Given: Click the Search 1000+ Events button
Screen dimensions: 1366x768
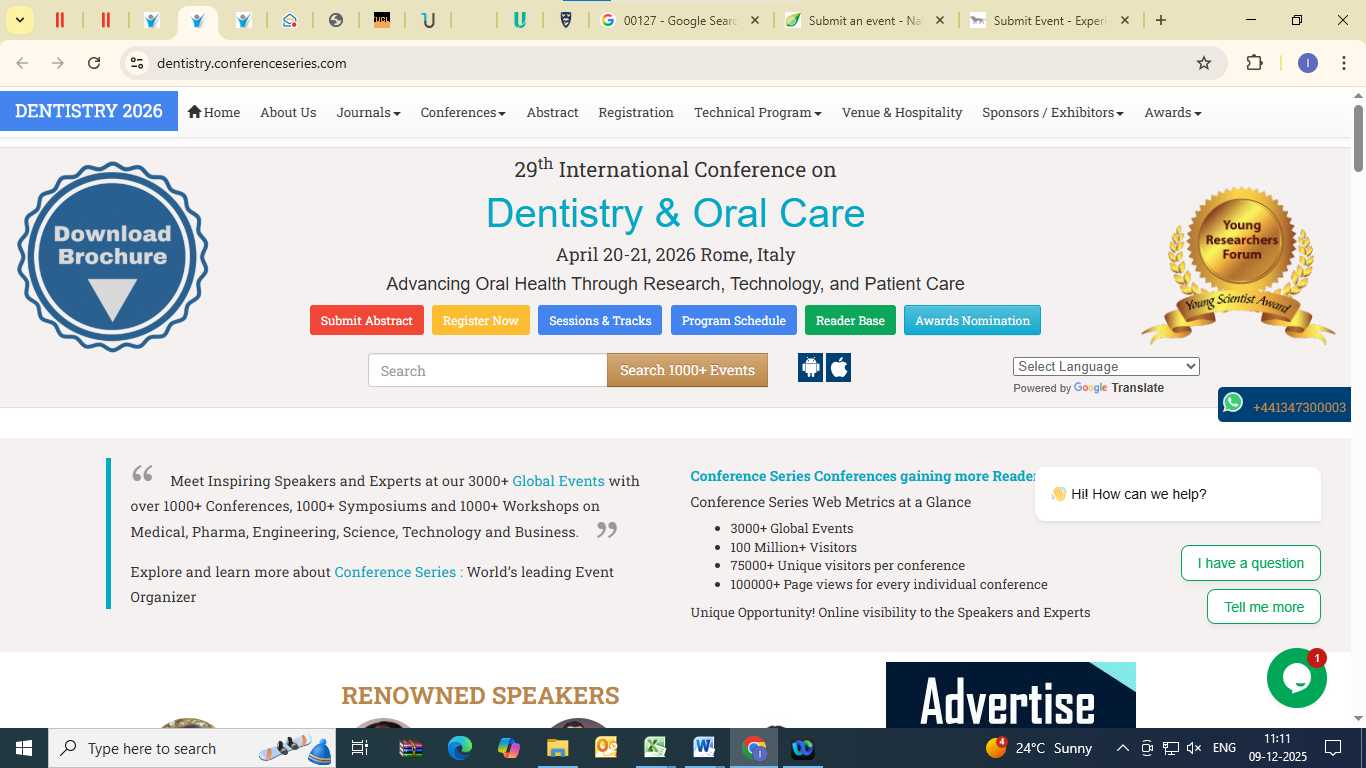Looking at the screenshot, I should pos(687,370).
